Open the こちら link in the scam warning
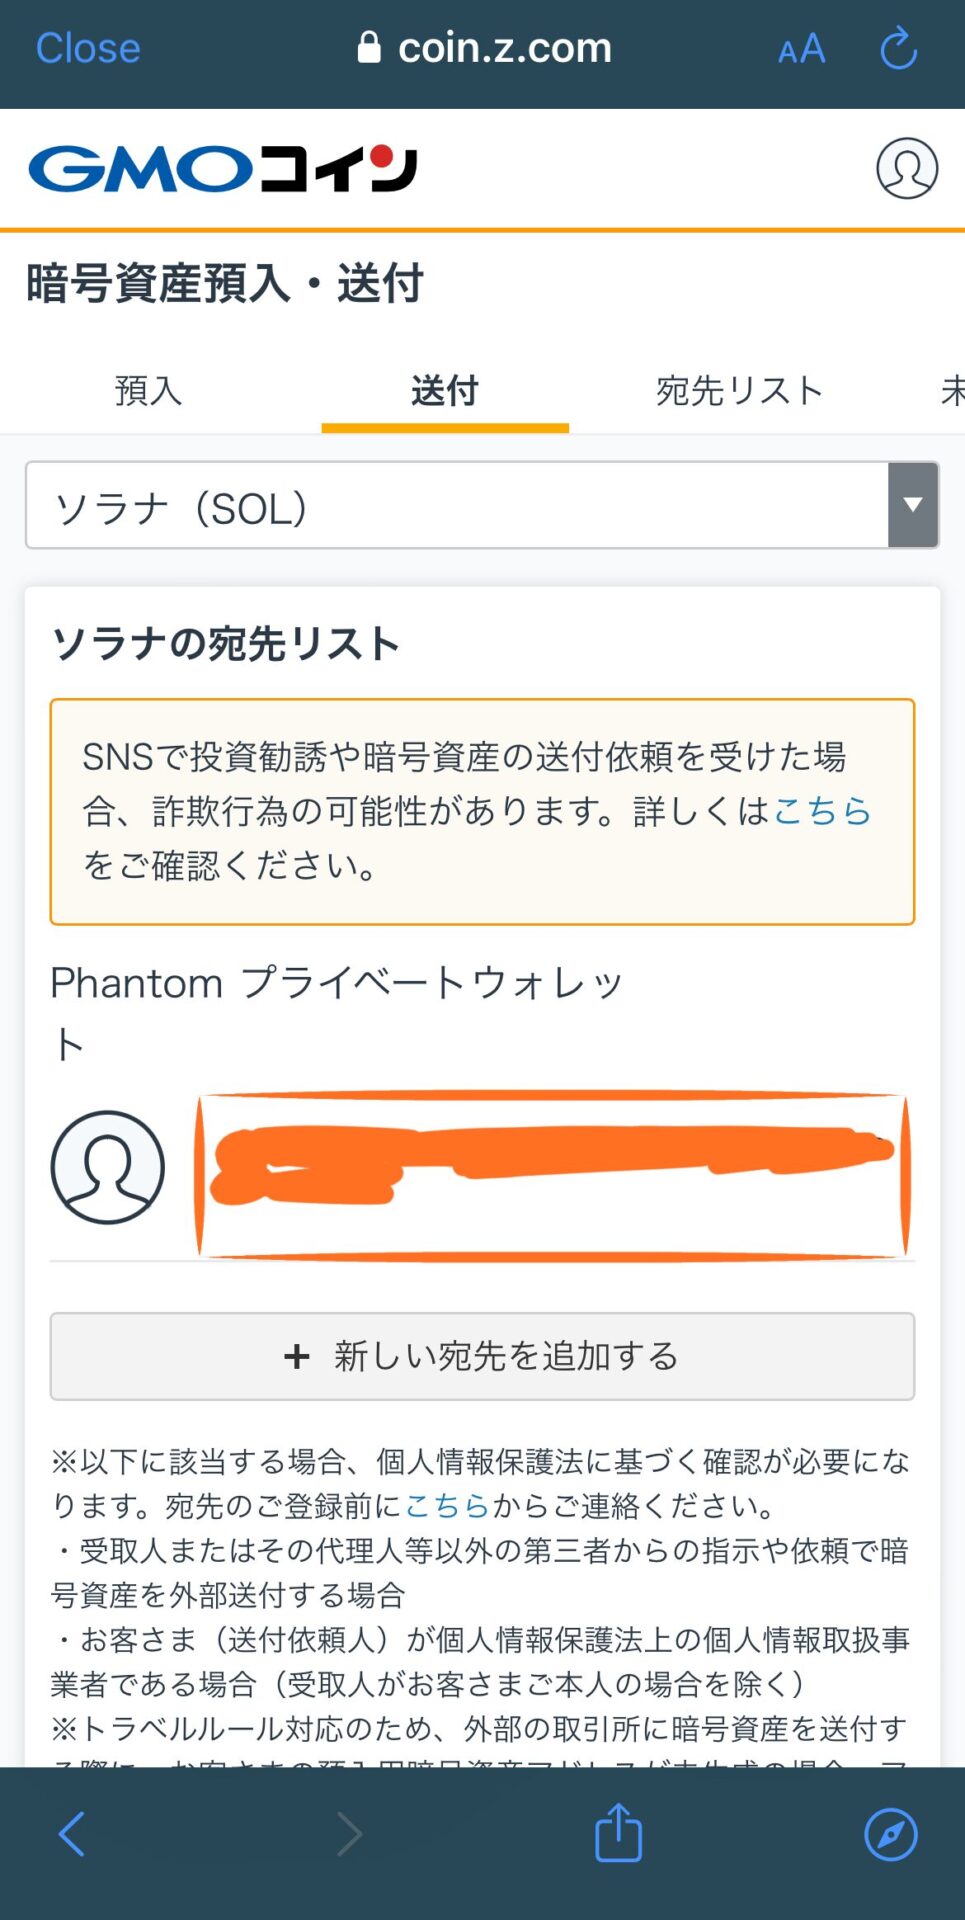Viewport: 965px width, 1920px height. (822, 812)
